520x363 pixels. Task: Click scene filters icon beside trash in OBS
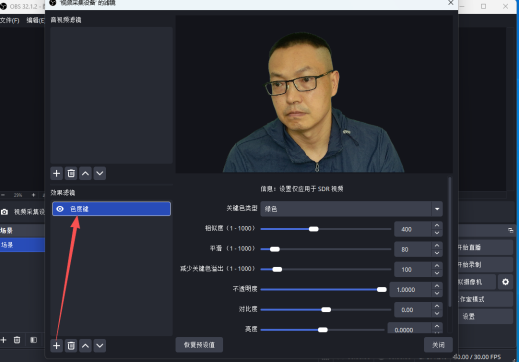click(33, 340)
